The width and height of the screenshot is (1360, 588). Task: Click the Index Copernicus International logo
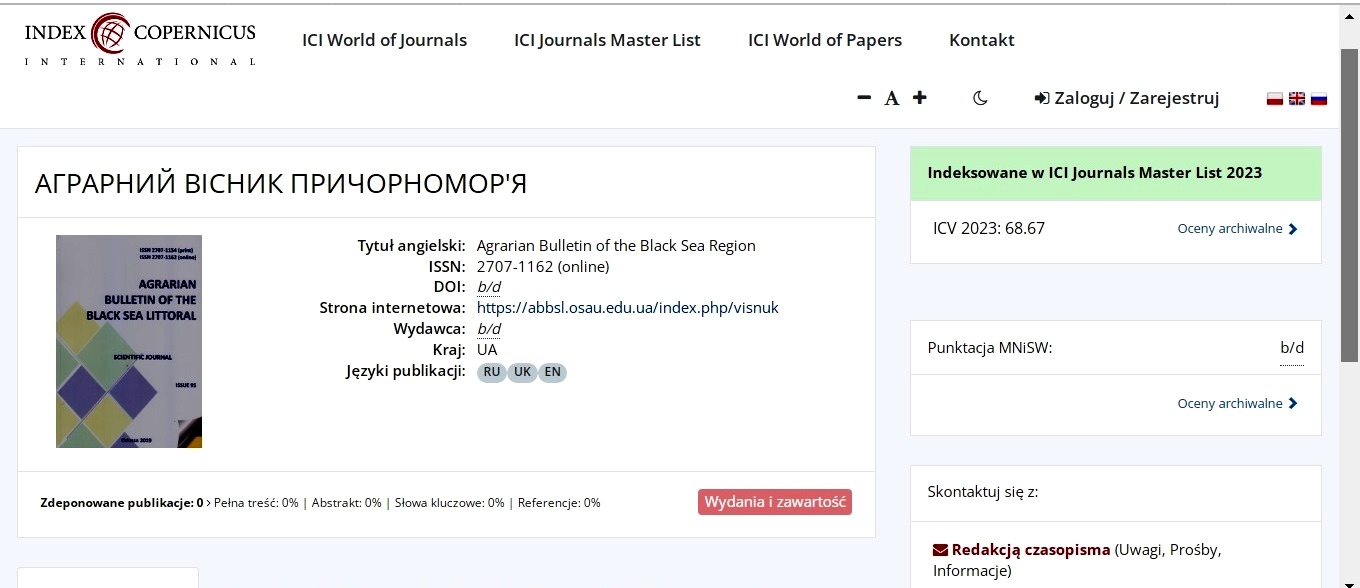click(x=140, y=40)
